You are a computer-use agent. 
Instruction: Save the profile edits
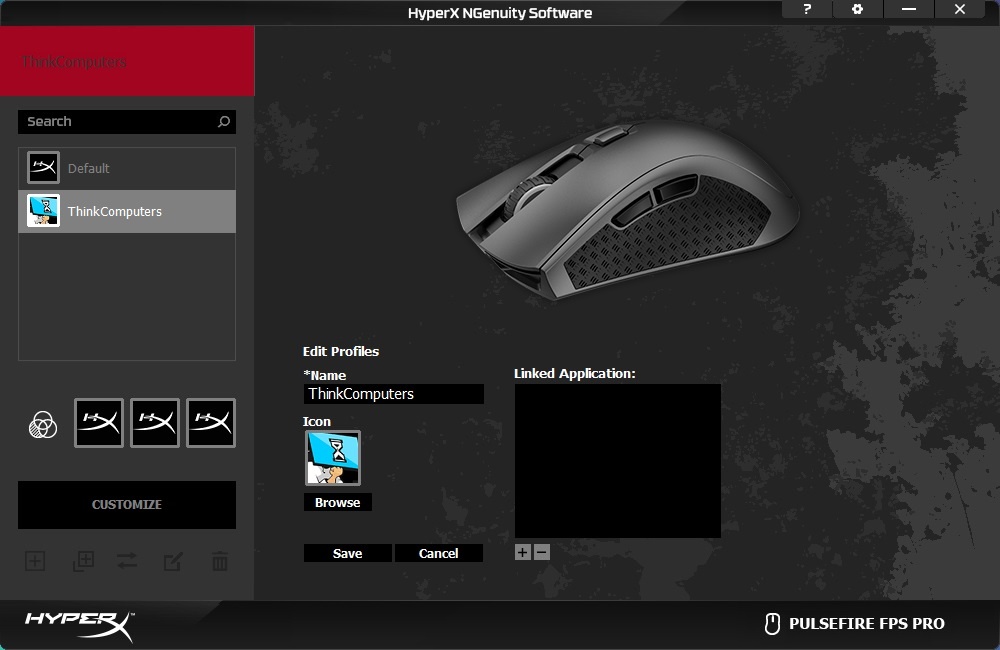click(348, 553)
